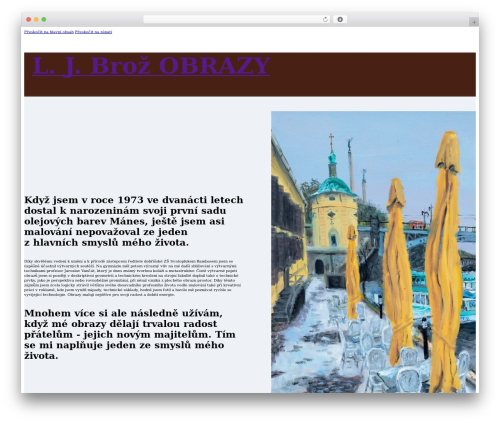Screen dimensions: 500x423
Task: Reload the page with the refresh icon
Action: click(x=325, y=20)
